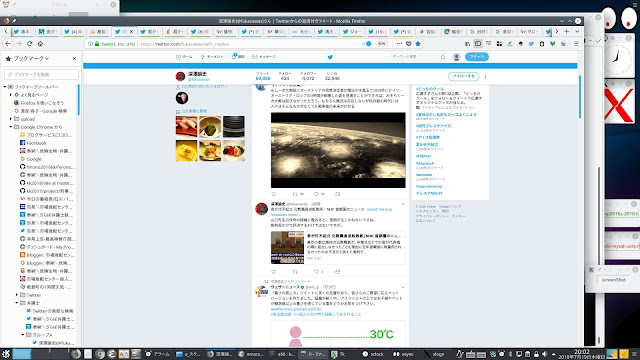This screenshot has height=360, width=640.
Task: Open the list-all-tabs dropdown arrow
Action: point(577,31)
